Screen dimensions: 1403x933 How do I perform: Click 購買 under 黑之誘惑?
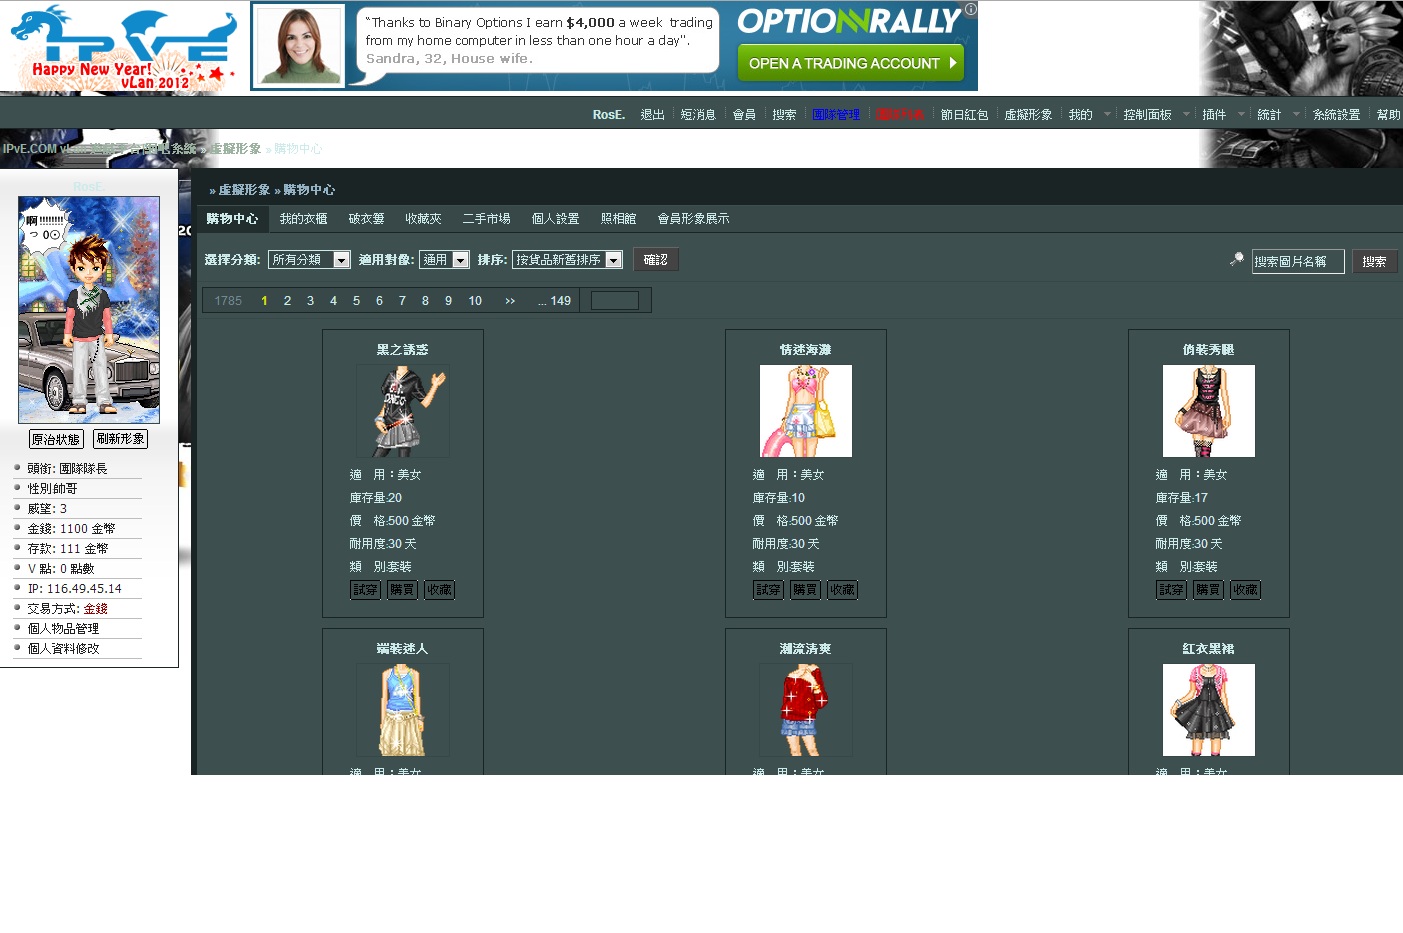[x=403, y=590]
